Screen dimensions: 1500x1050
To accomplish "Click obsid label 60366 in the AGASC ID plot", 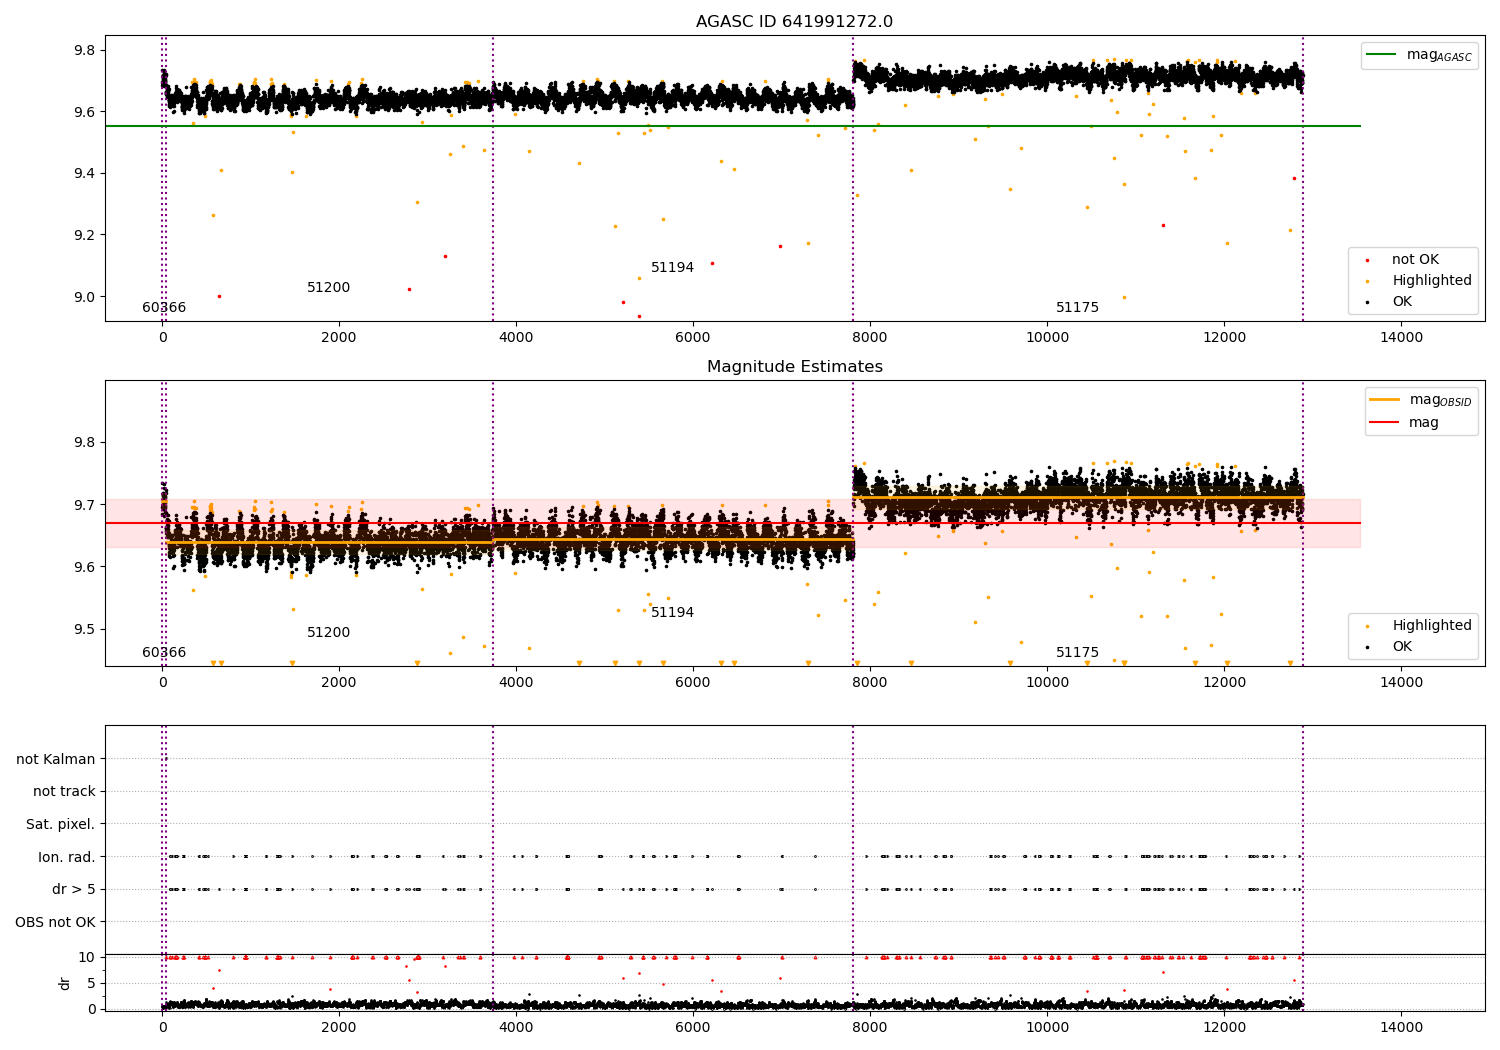I will click(164, 308).
